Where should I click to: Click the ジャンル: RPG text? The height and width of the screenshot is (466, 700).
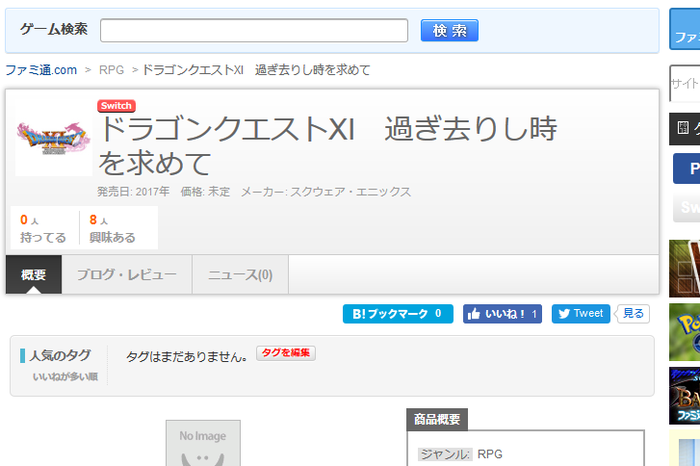461,454
